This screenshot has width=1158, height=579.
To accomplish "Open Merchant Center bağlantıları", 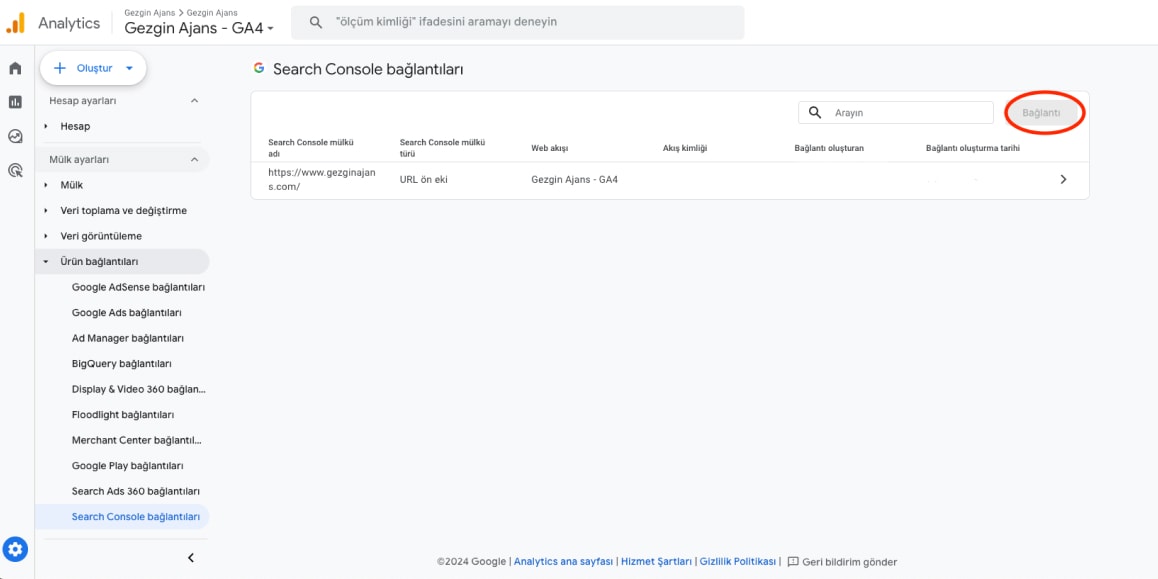I will [137, 440].
